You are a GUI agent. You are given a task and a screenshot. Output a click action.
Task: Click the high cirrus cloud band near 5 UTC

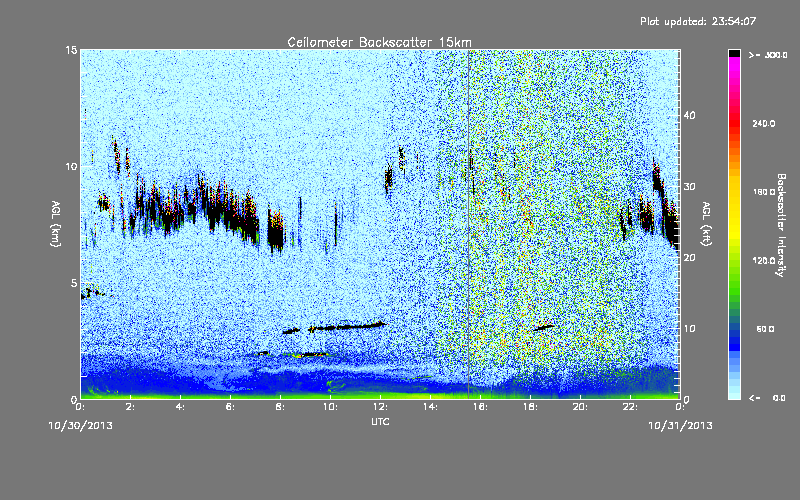(x=196, y=207)
